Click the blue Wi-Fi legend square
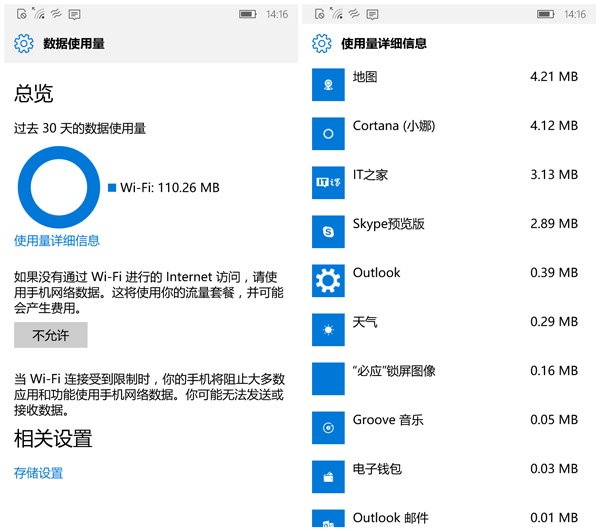600x531 pixels. point(112,187)
